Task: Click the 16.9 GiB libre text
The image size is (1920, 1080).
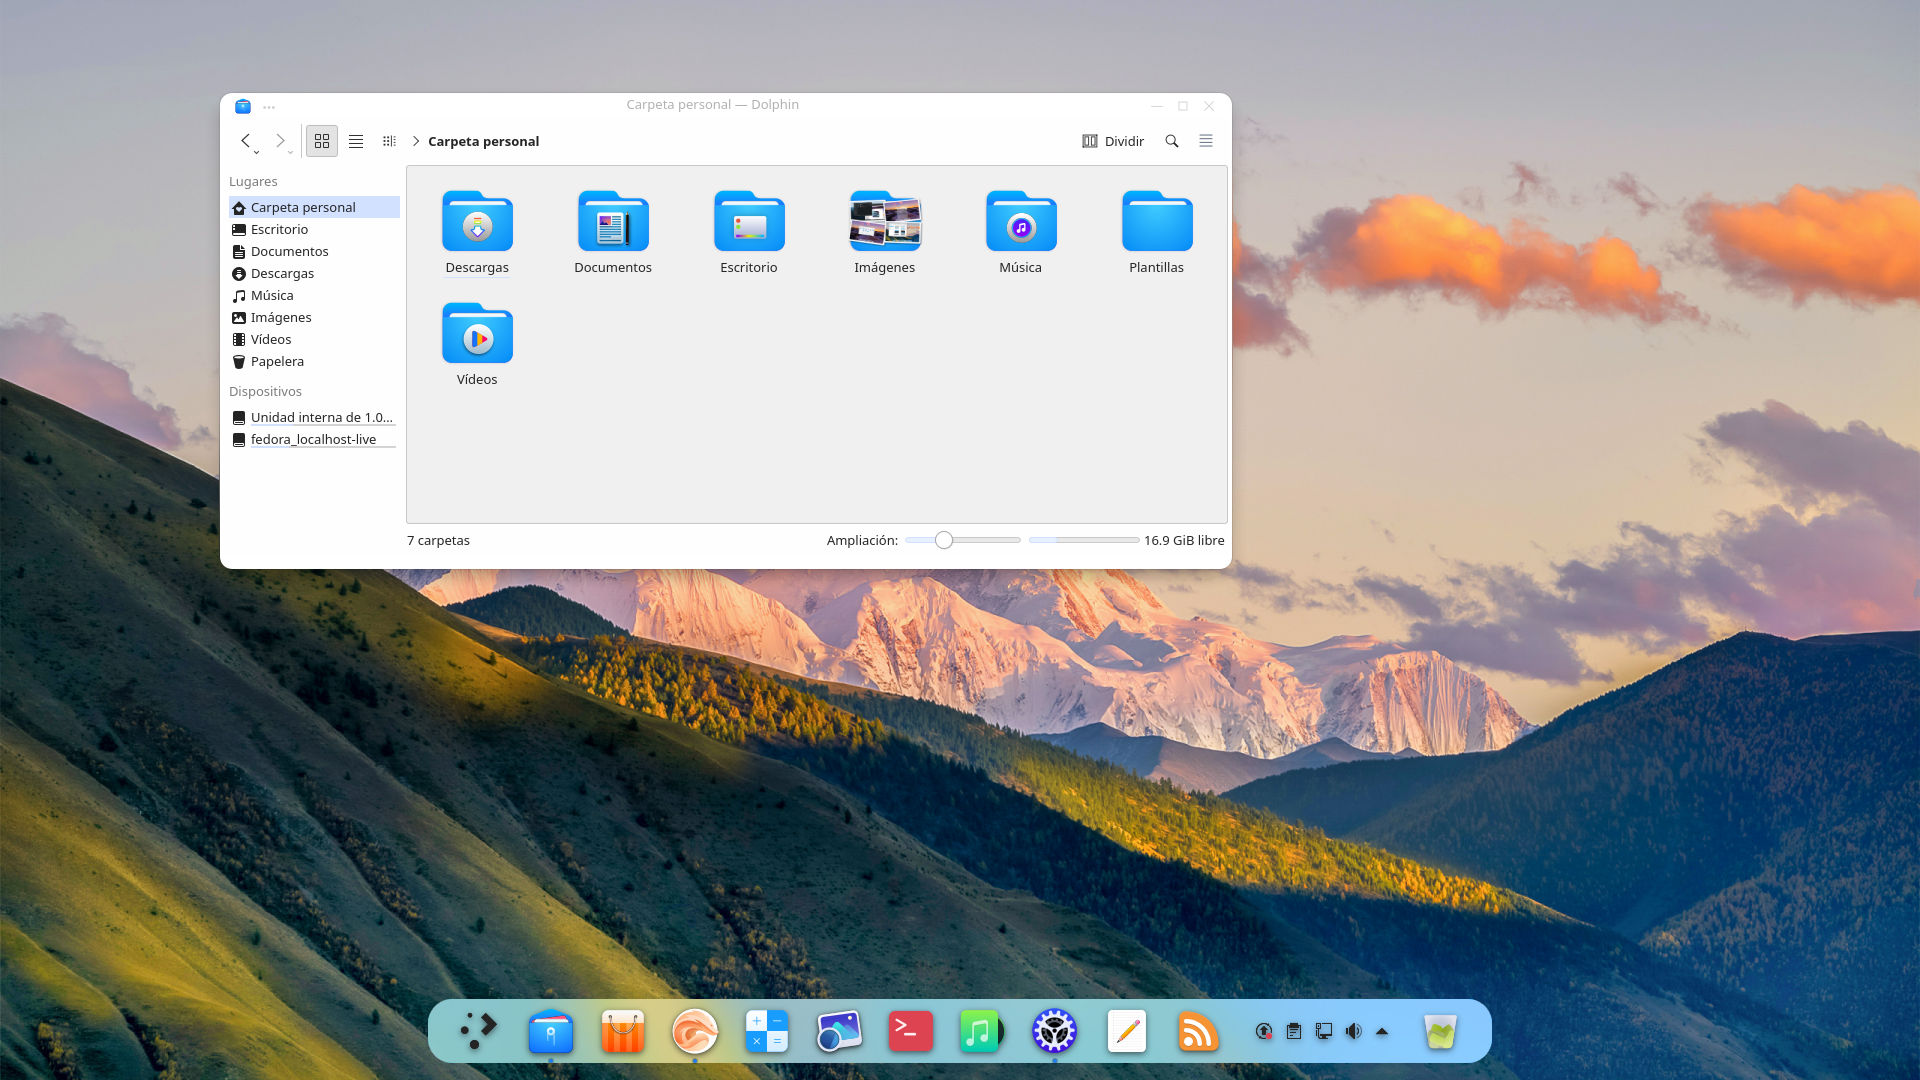Action: (1184, 540)
